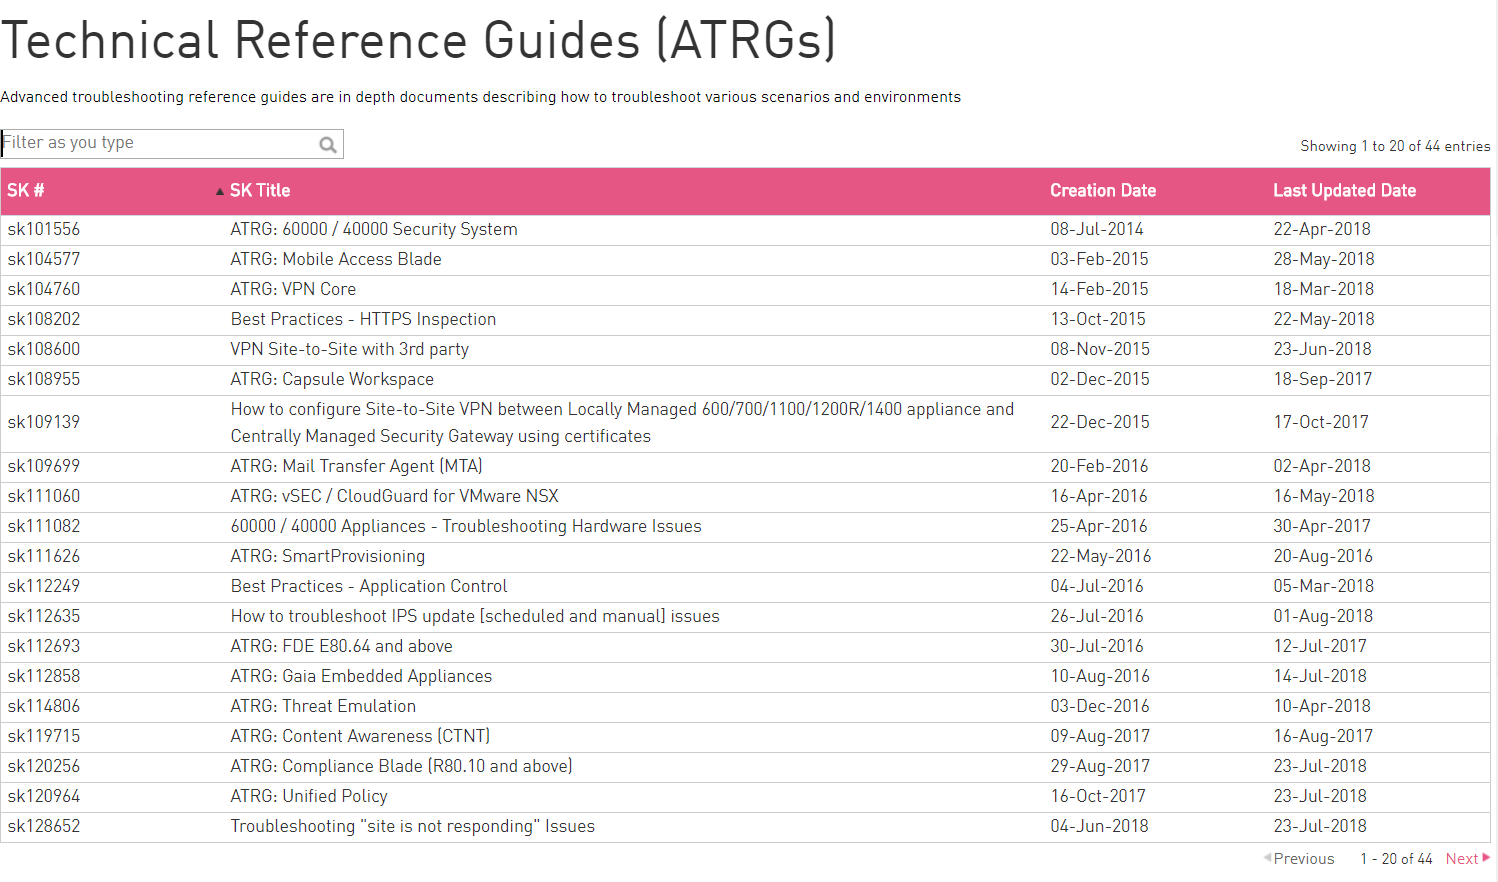
Task: Select sk112693 cell
Action: (x=44, y=646)
